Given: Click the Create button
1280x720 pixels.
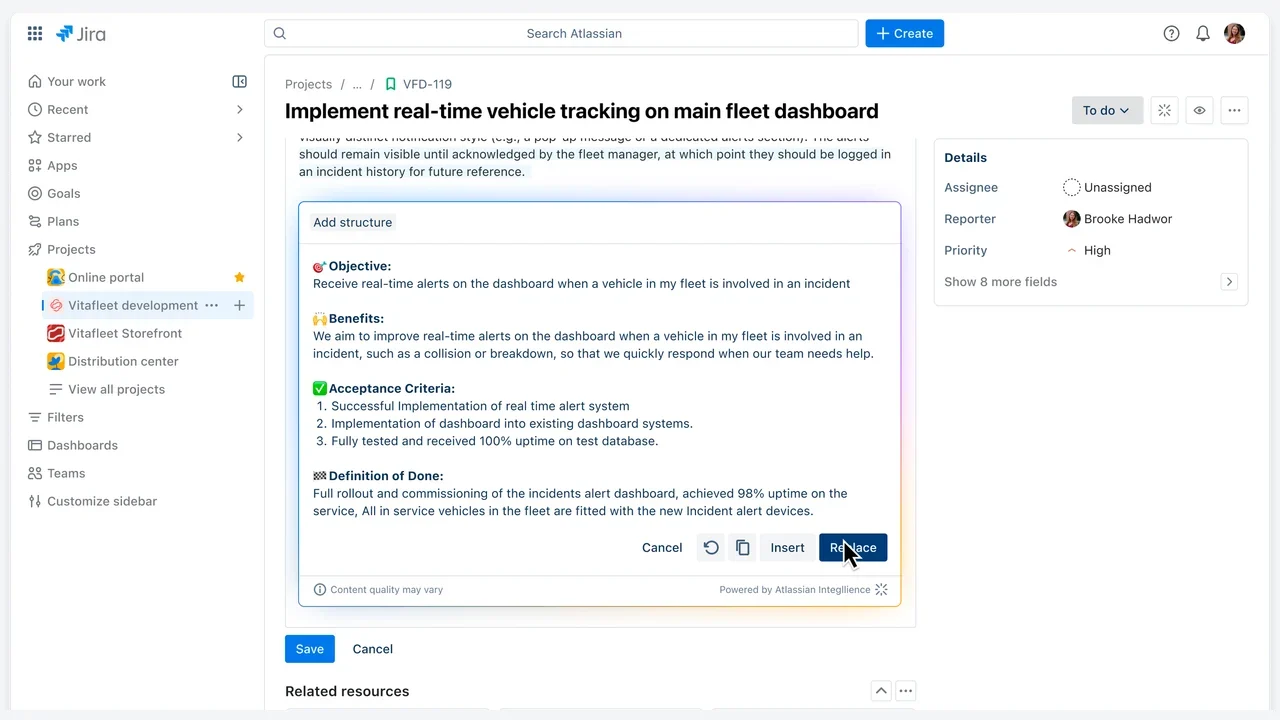Looking at the screenshot, I should click(x=904, y=33).
